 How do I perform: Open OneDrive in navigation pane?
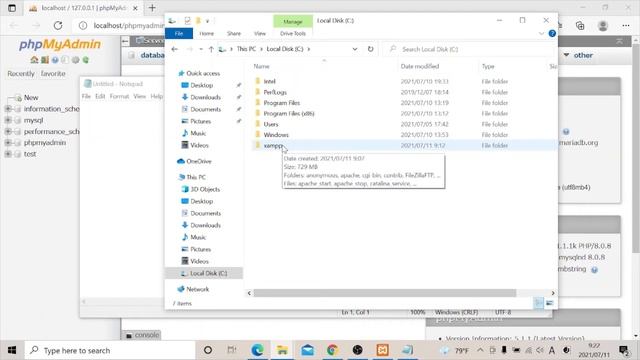[x=199, y=161]
